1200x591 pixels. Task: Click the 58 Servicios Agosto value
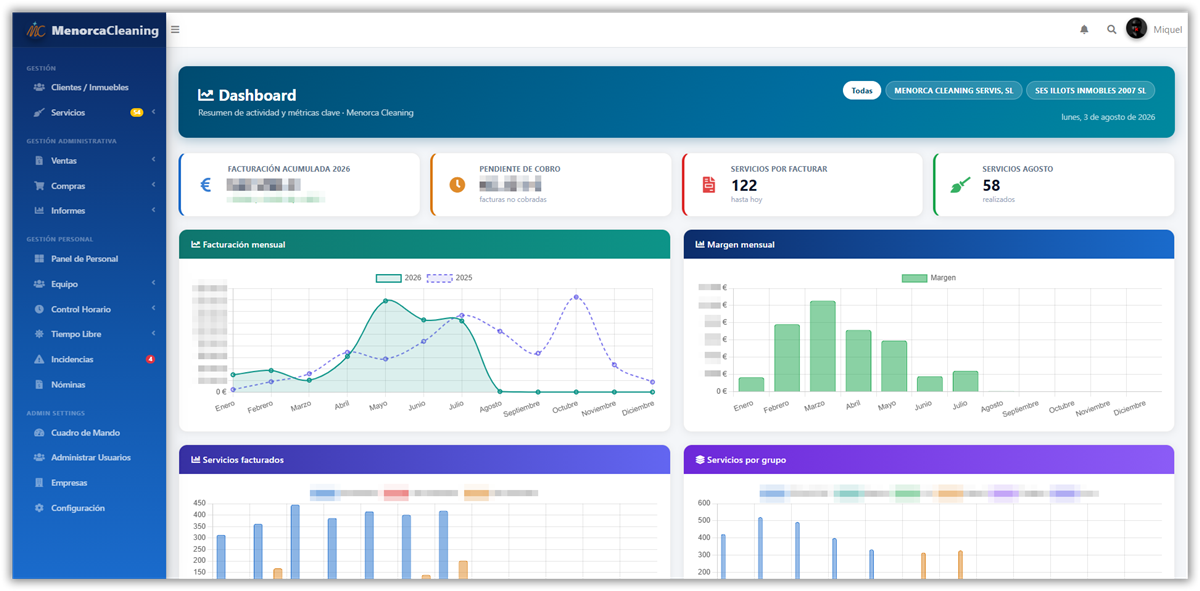tap(991, 185)
